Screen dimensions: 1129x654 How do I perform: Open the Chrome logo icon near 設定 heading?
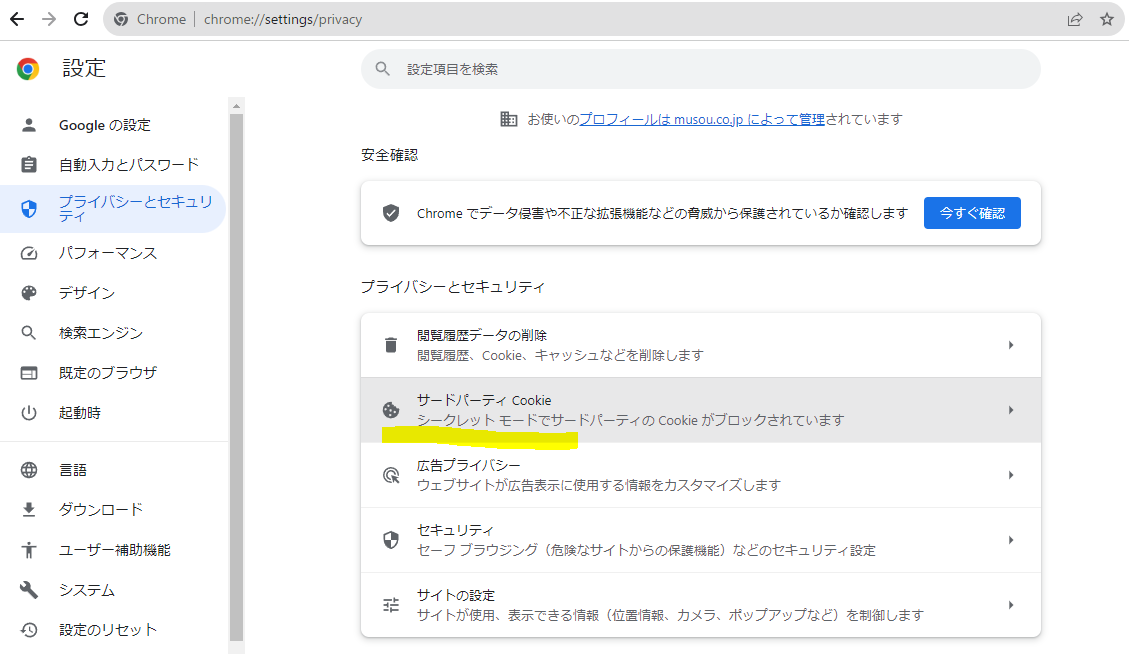(x=27, y=68)
